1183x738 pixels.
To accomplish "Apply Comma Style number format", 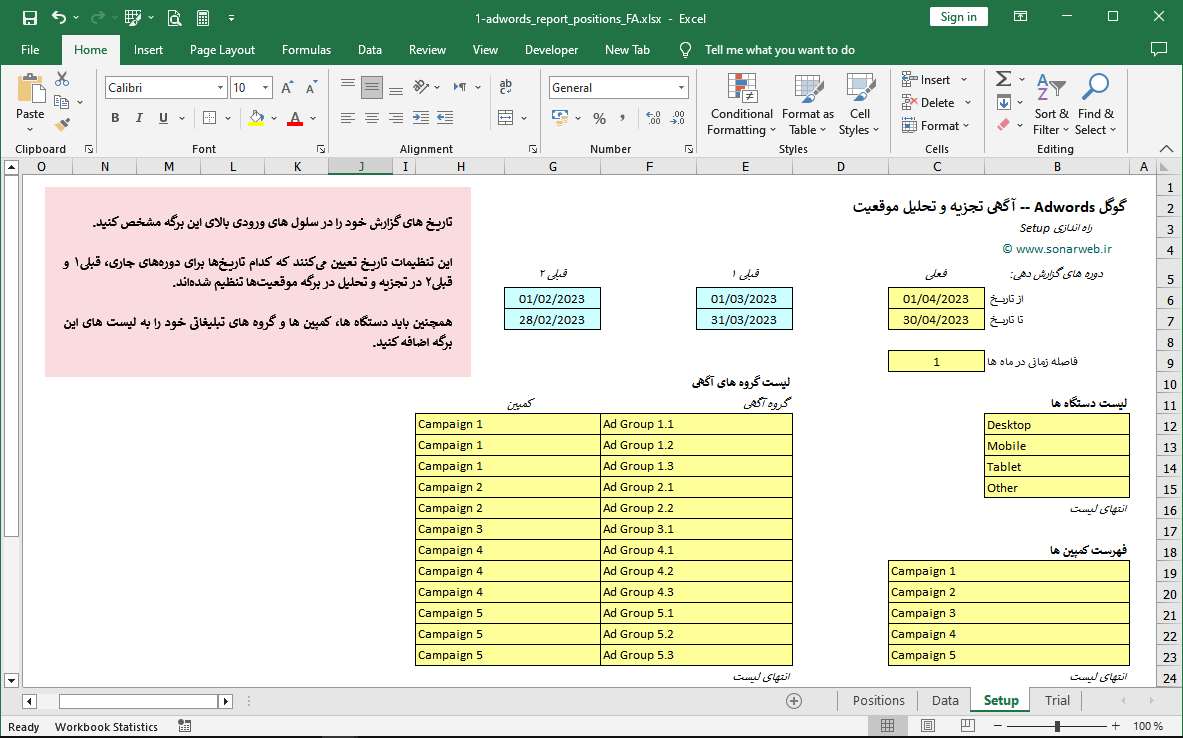I will pyautogui.click(x=622, y=118).
